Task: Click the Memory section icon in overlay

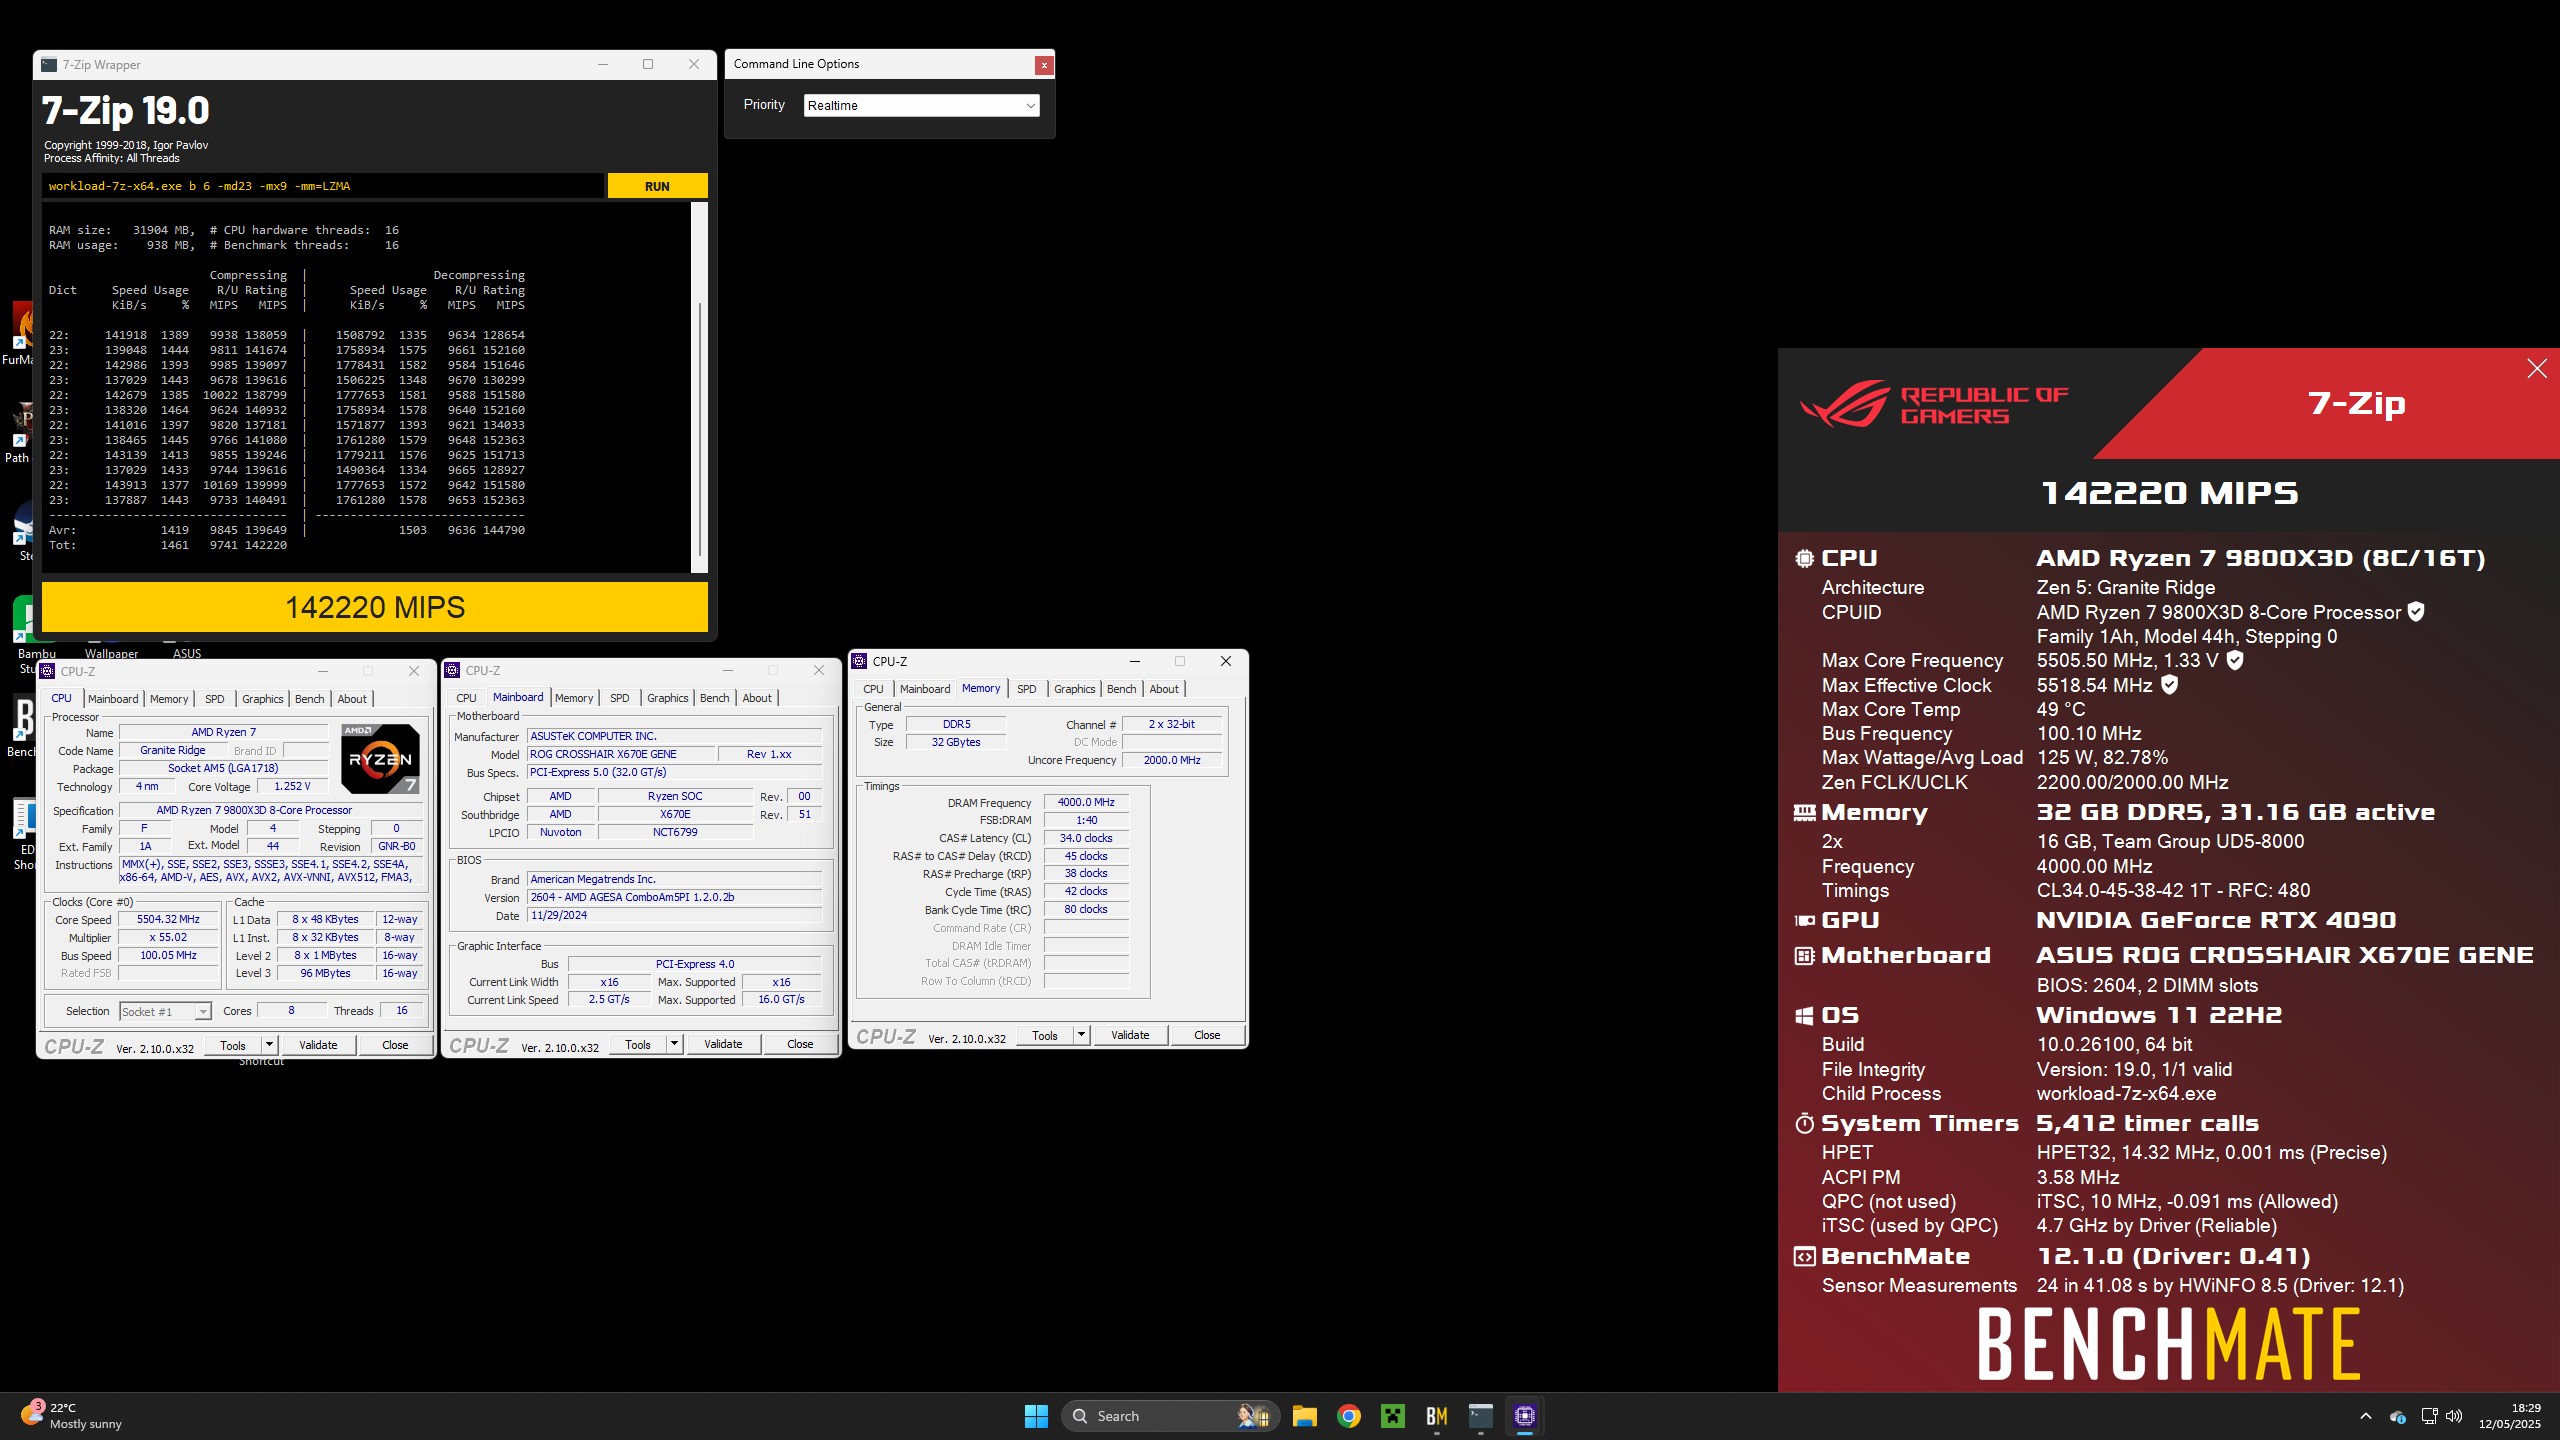Action: tap(1804, 813)
